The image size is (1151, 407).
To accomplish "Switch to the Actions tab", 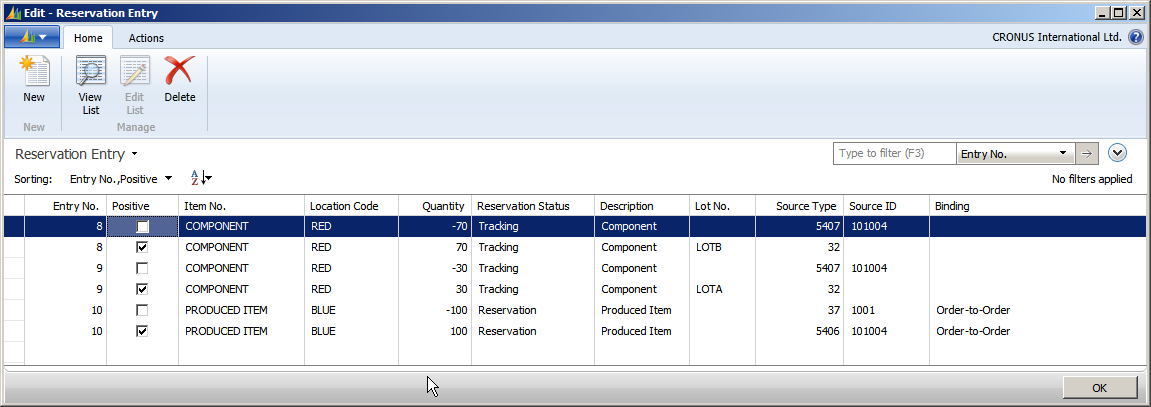I will (146, 38).
